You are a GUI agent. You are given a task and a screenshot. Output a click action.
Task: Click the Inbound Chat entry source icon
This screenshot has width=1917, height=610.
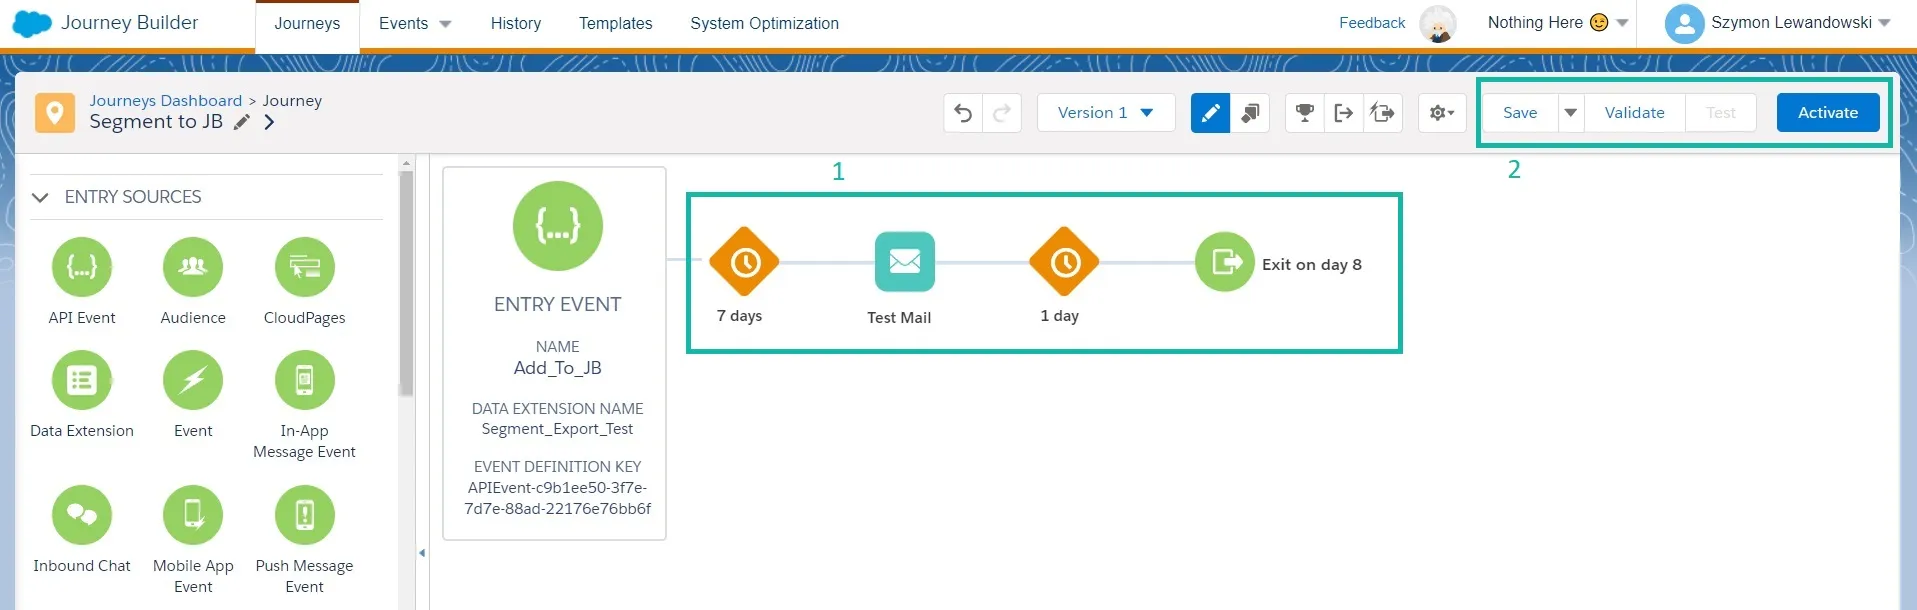[x=82, y=515]
